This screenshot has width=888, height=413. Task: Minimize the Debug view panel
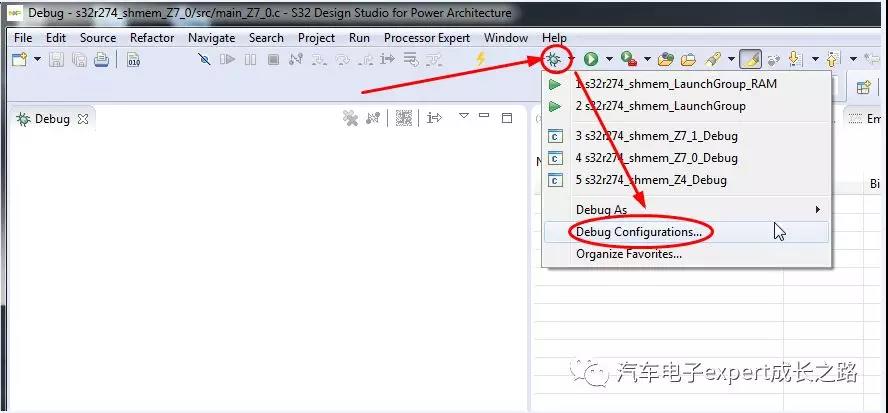(x=484, y=117)
